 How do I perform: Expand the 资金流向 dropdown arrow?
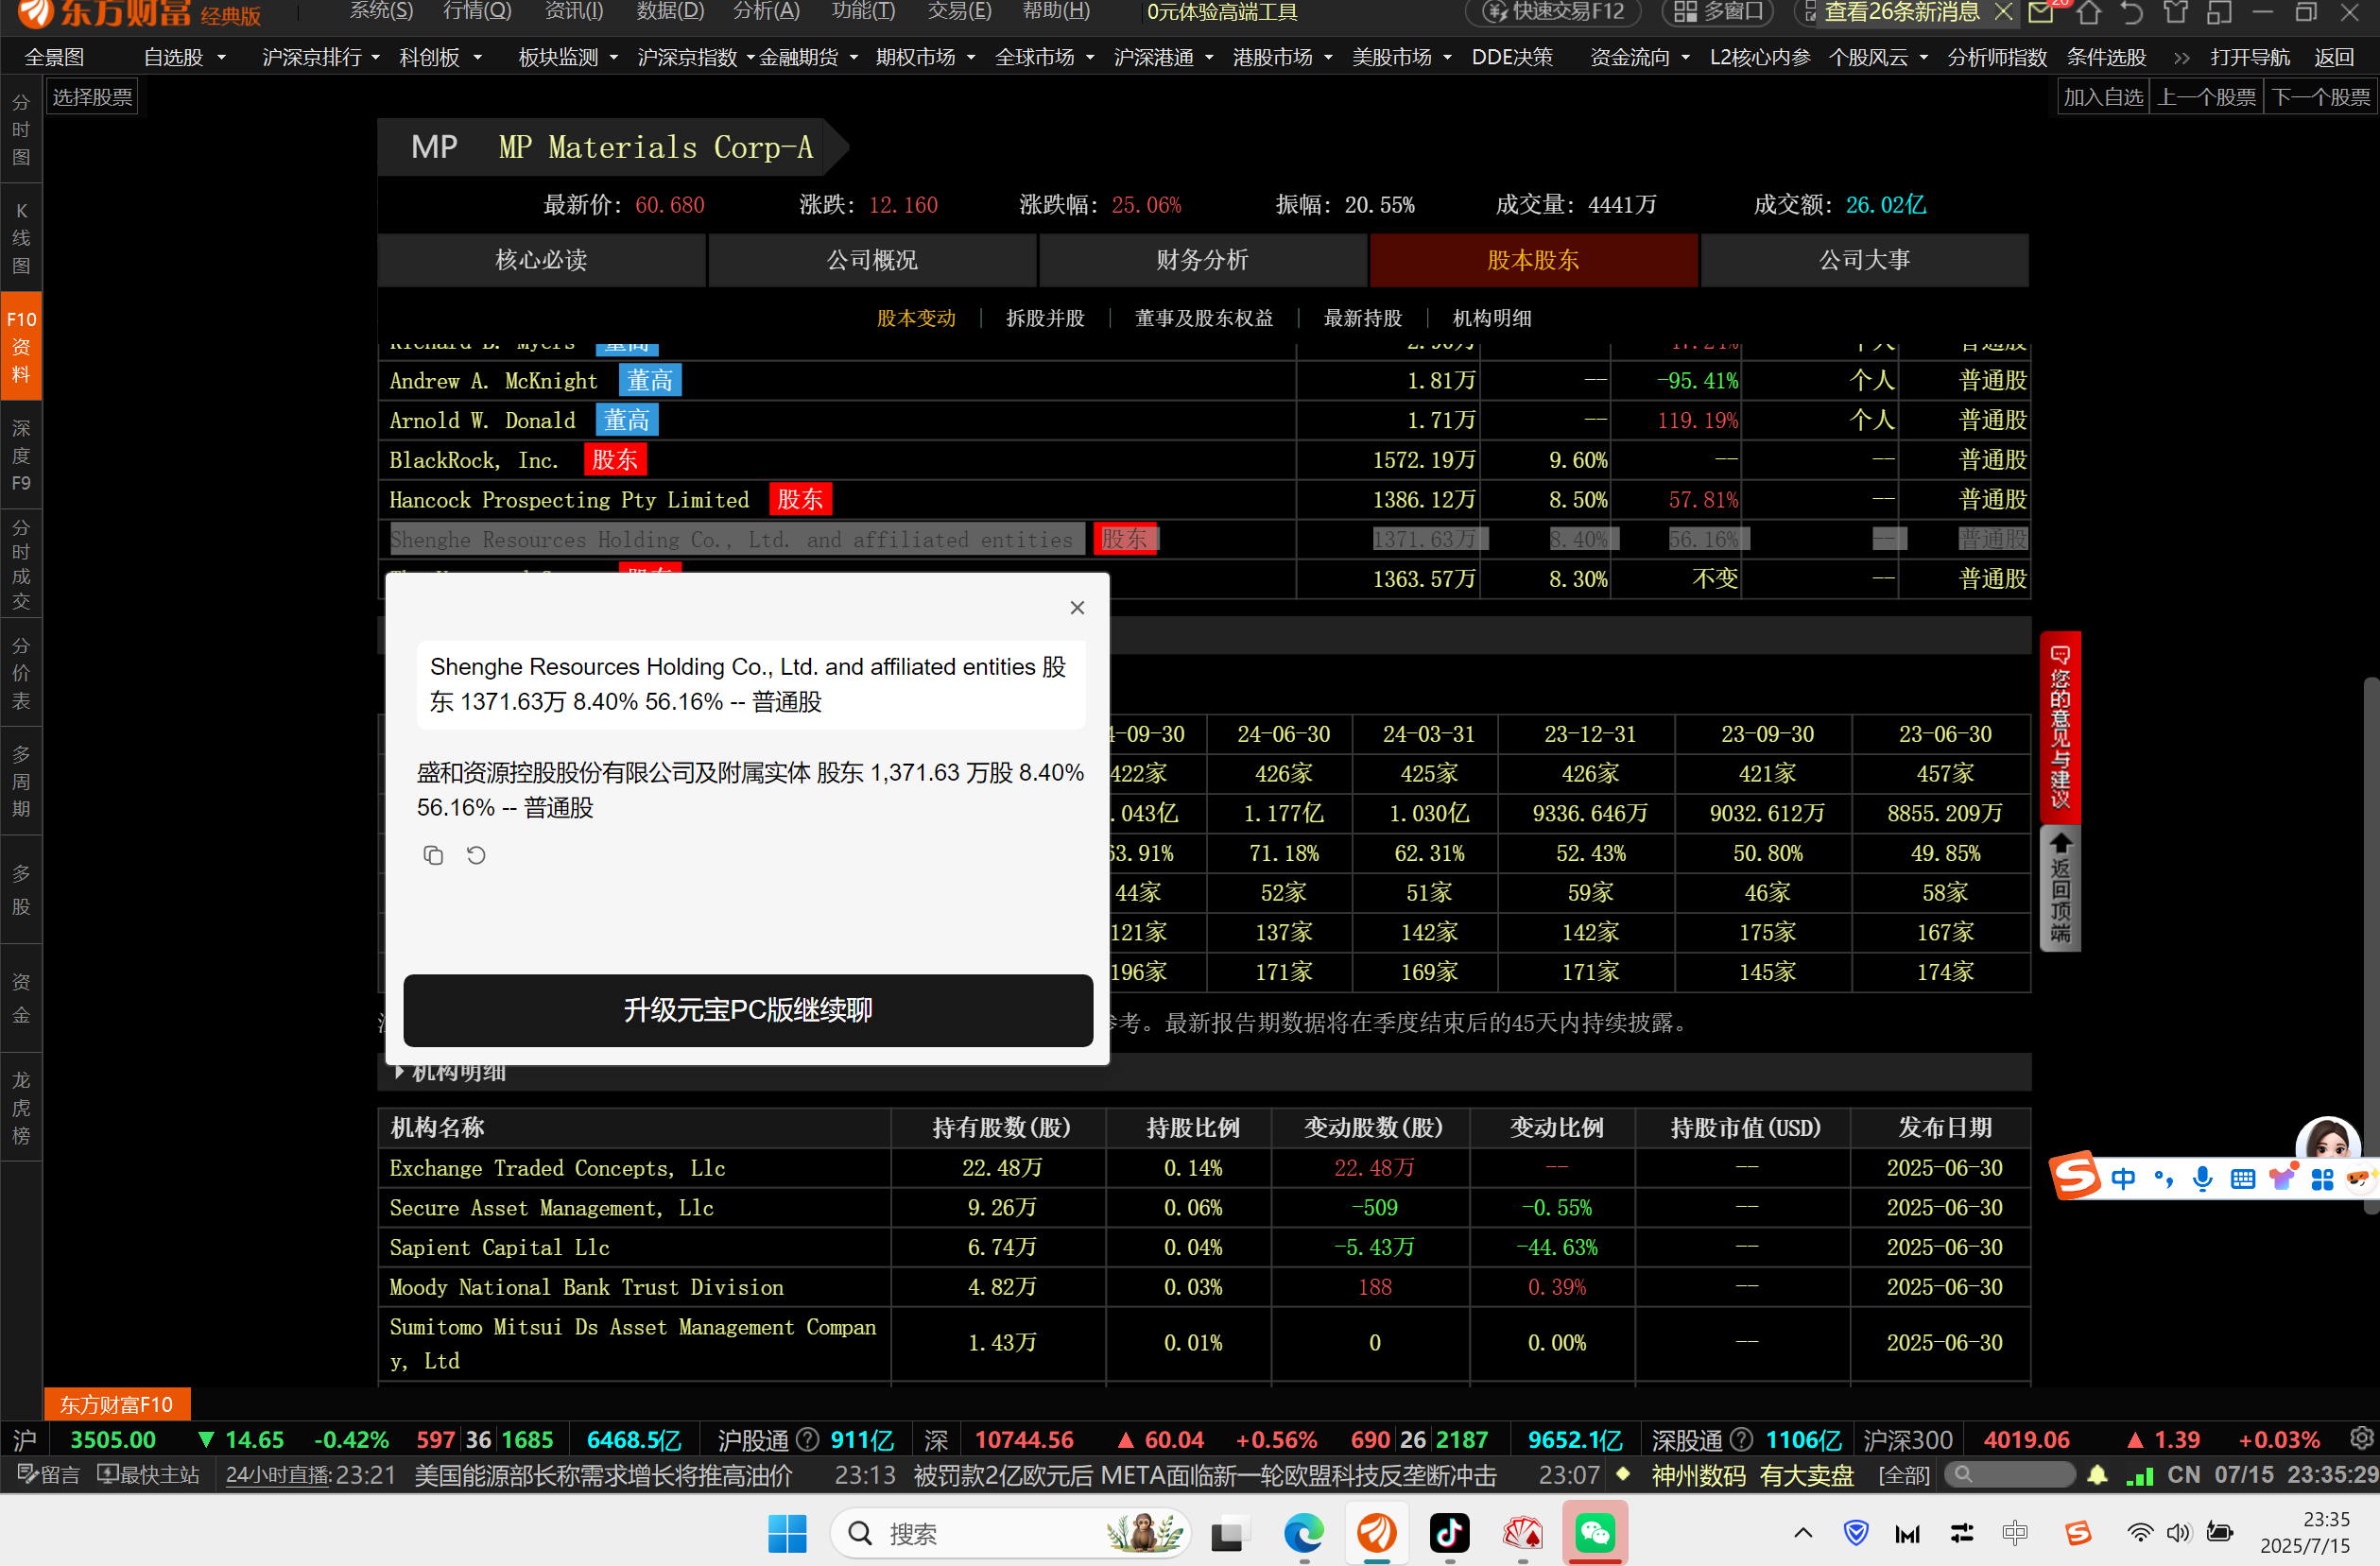1686,58
